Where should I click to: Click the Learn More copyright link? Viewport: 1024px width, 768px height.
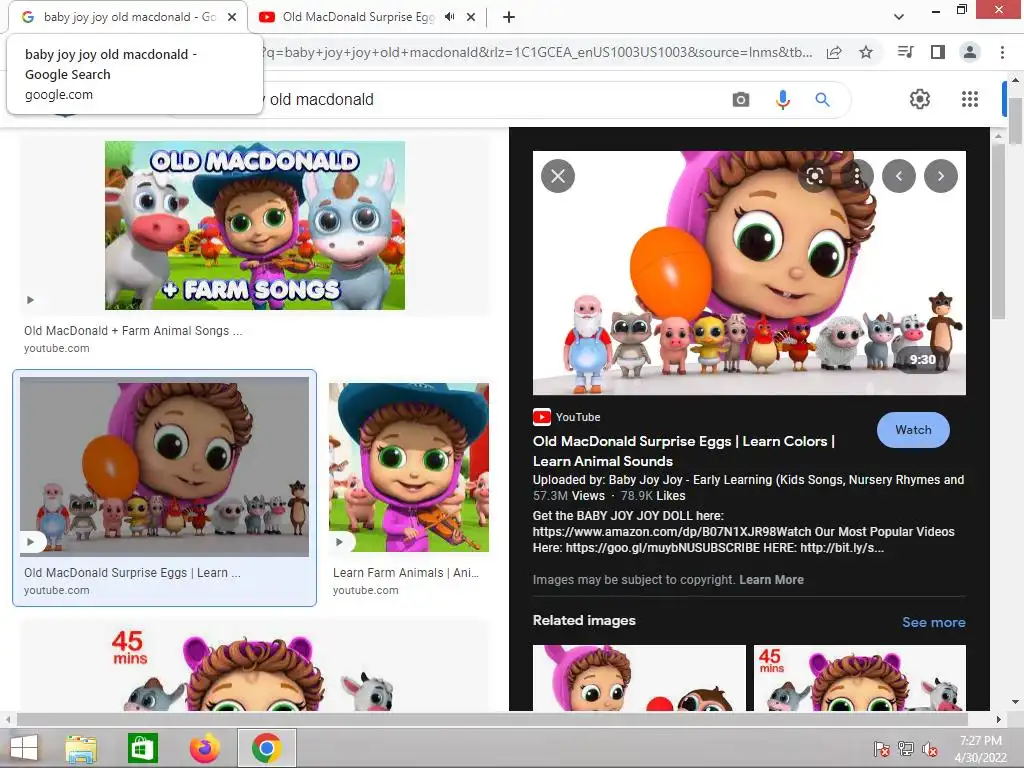pos(771,579)
